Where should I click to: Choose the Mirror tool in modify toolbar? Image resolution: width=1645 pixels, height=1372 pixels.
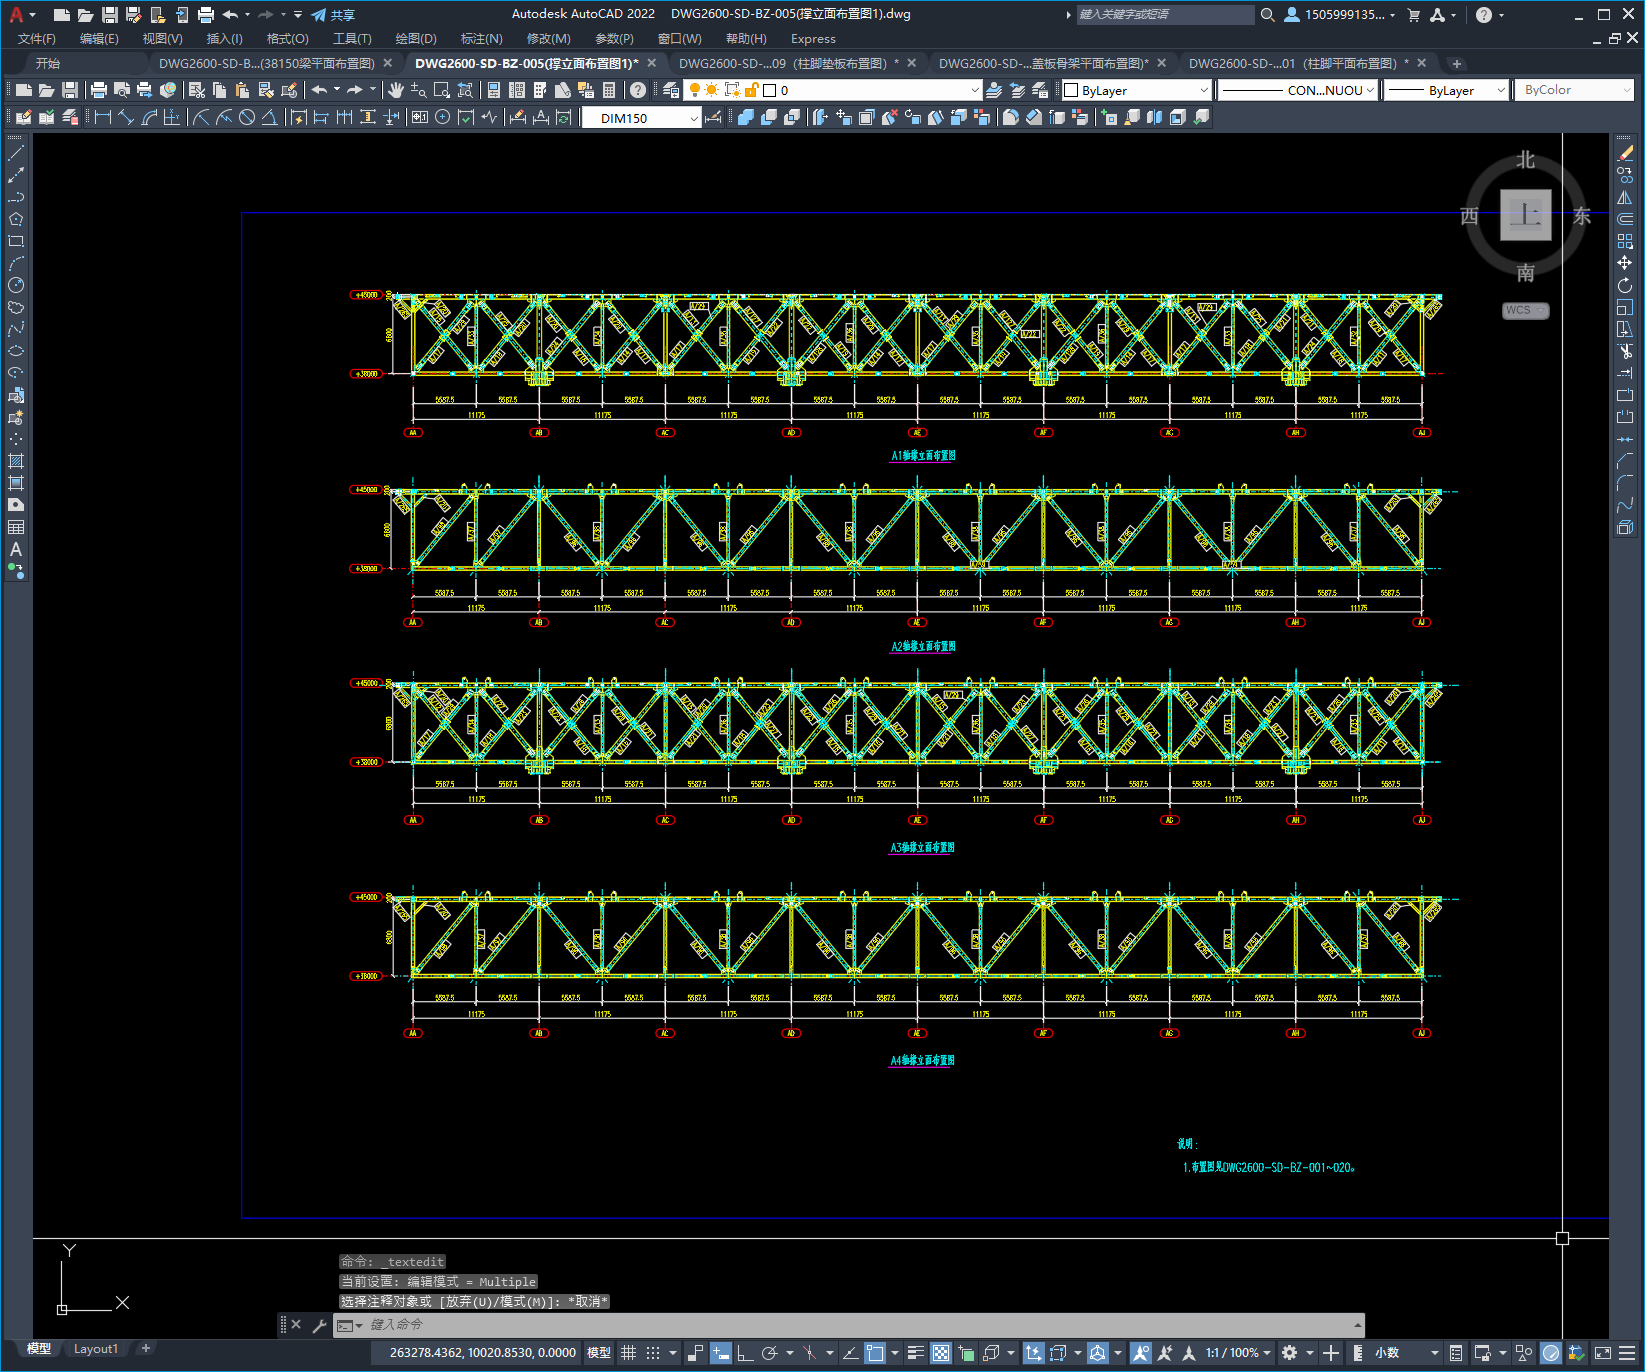pyautogui.click(x=1625, y=197)
